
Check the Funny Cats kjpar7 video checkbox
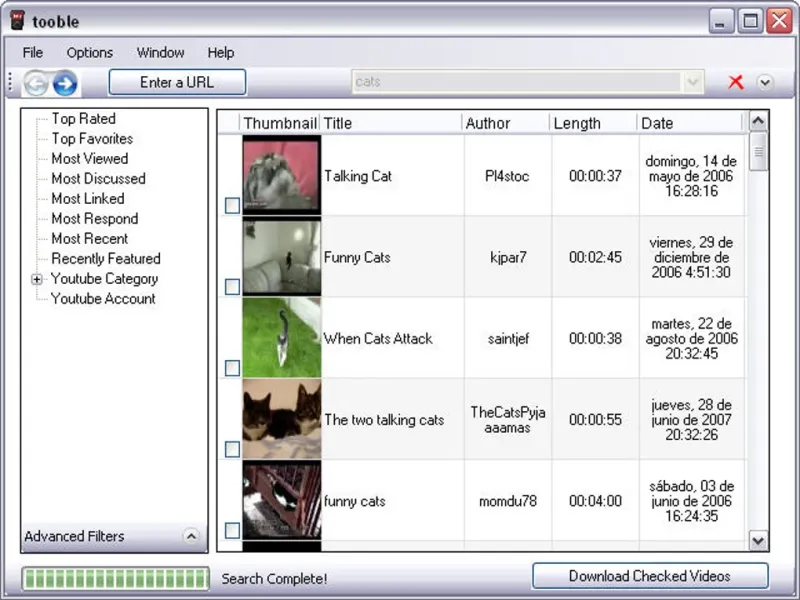click(232, 287)
